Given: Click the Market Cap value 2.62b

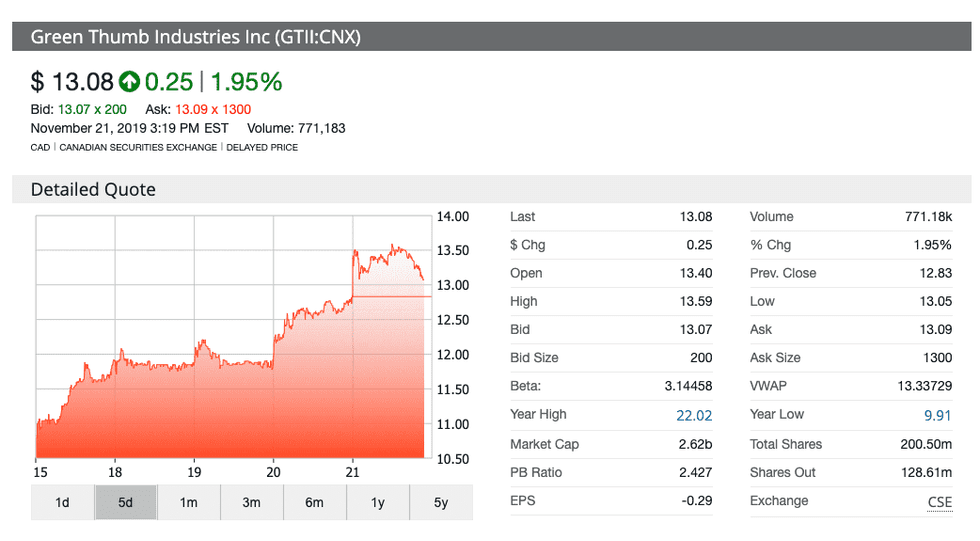Looking at the screenshot, I should tap(695, 444).
